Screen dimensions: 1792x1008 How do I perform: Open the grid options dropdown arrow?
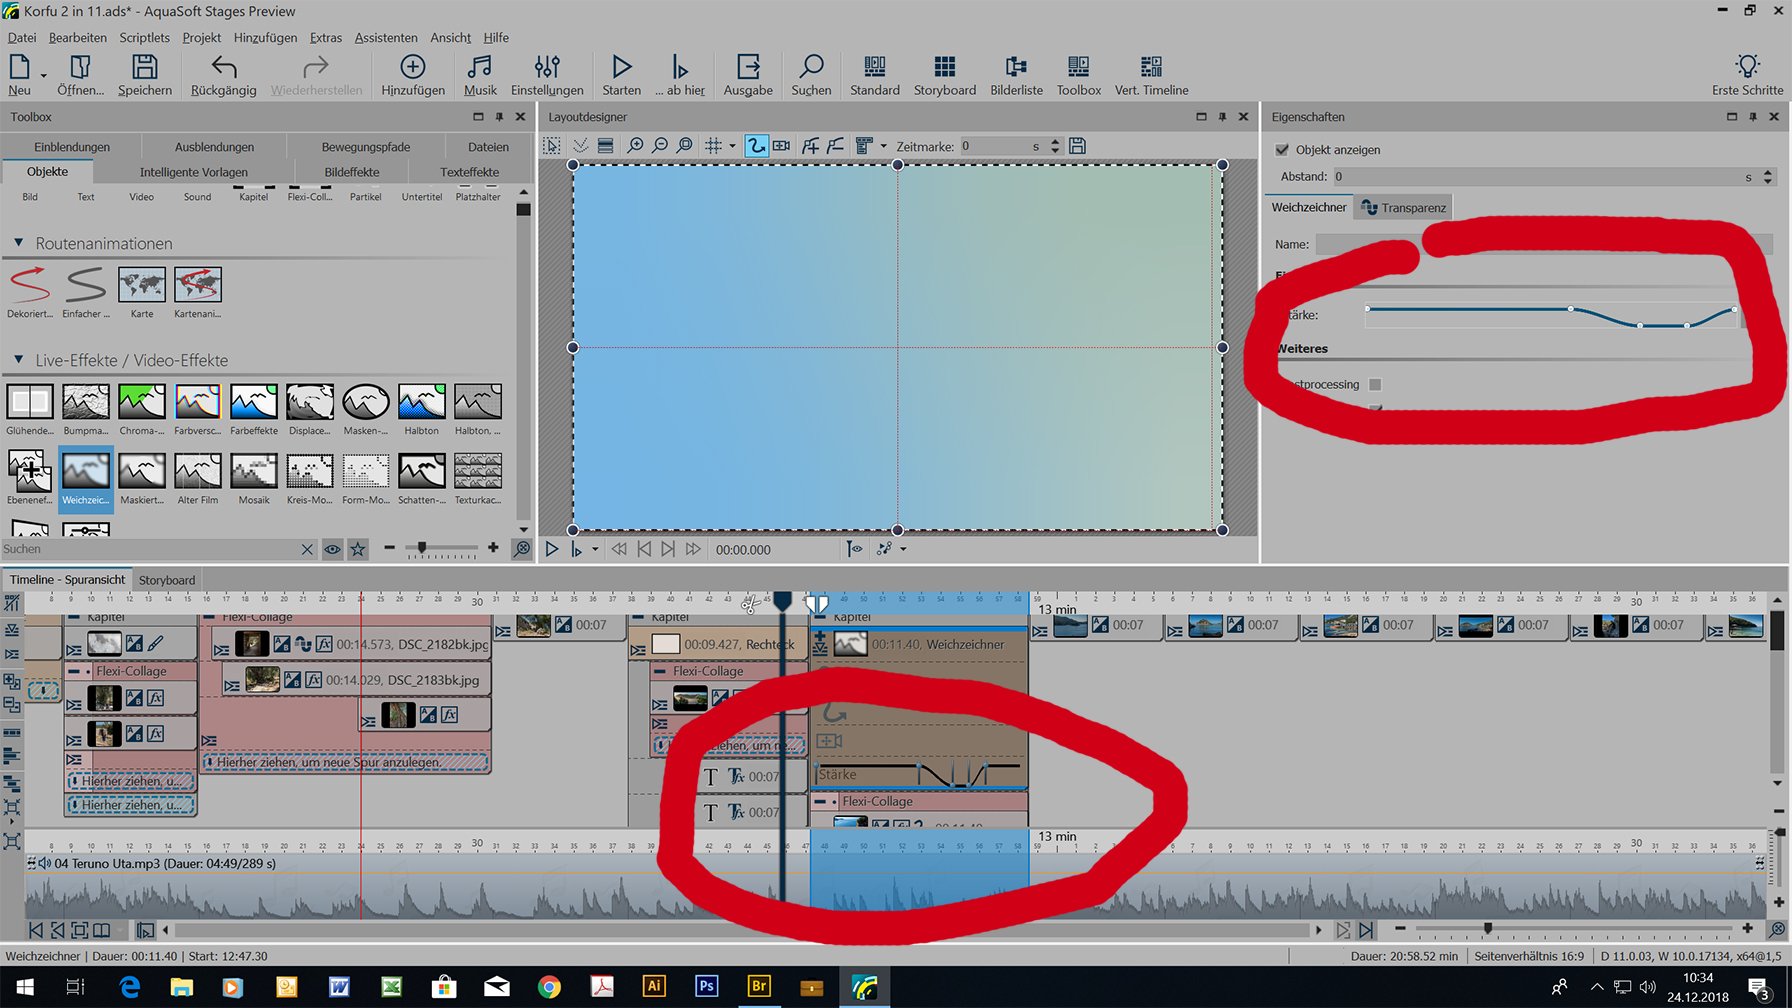pyautogui.click(x=732, y=146)
